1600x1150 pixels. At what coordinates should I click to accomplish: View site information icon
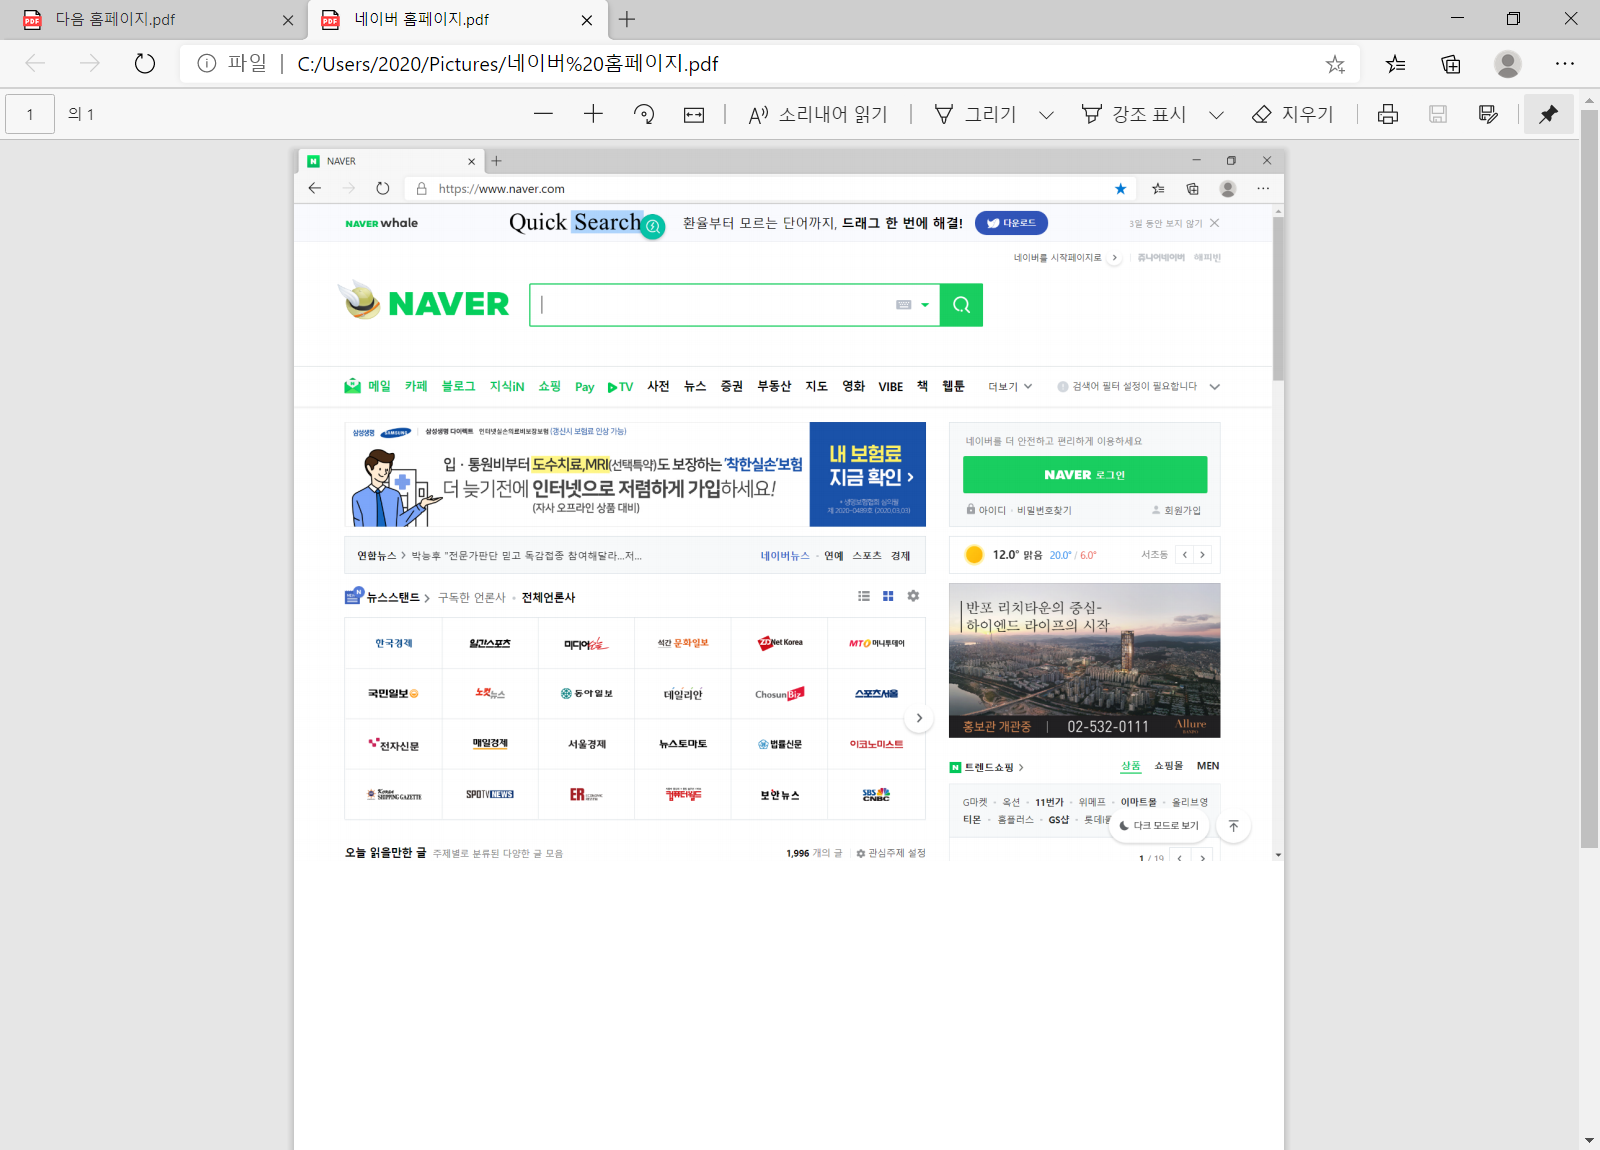pos(207,63)
